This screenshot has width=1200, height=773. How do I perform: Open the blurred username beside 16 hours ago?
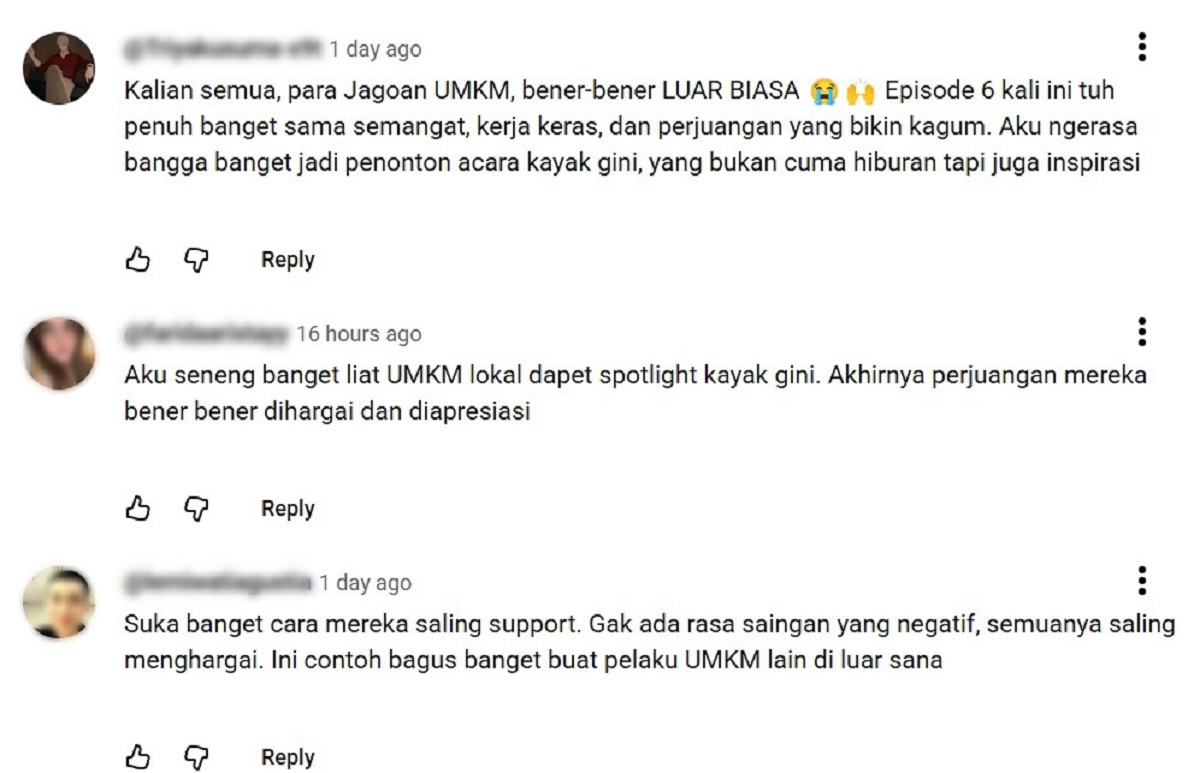207,334
